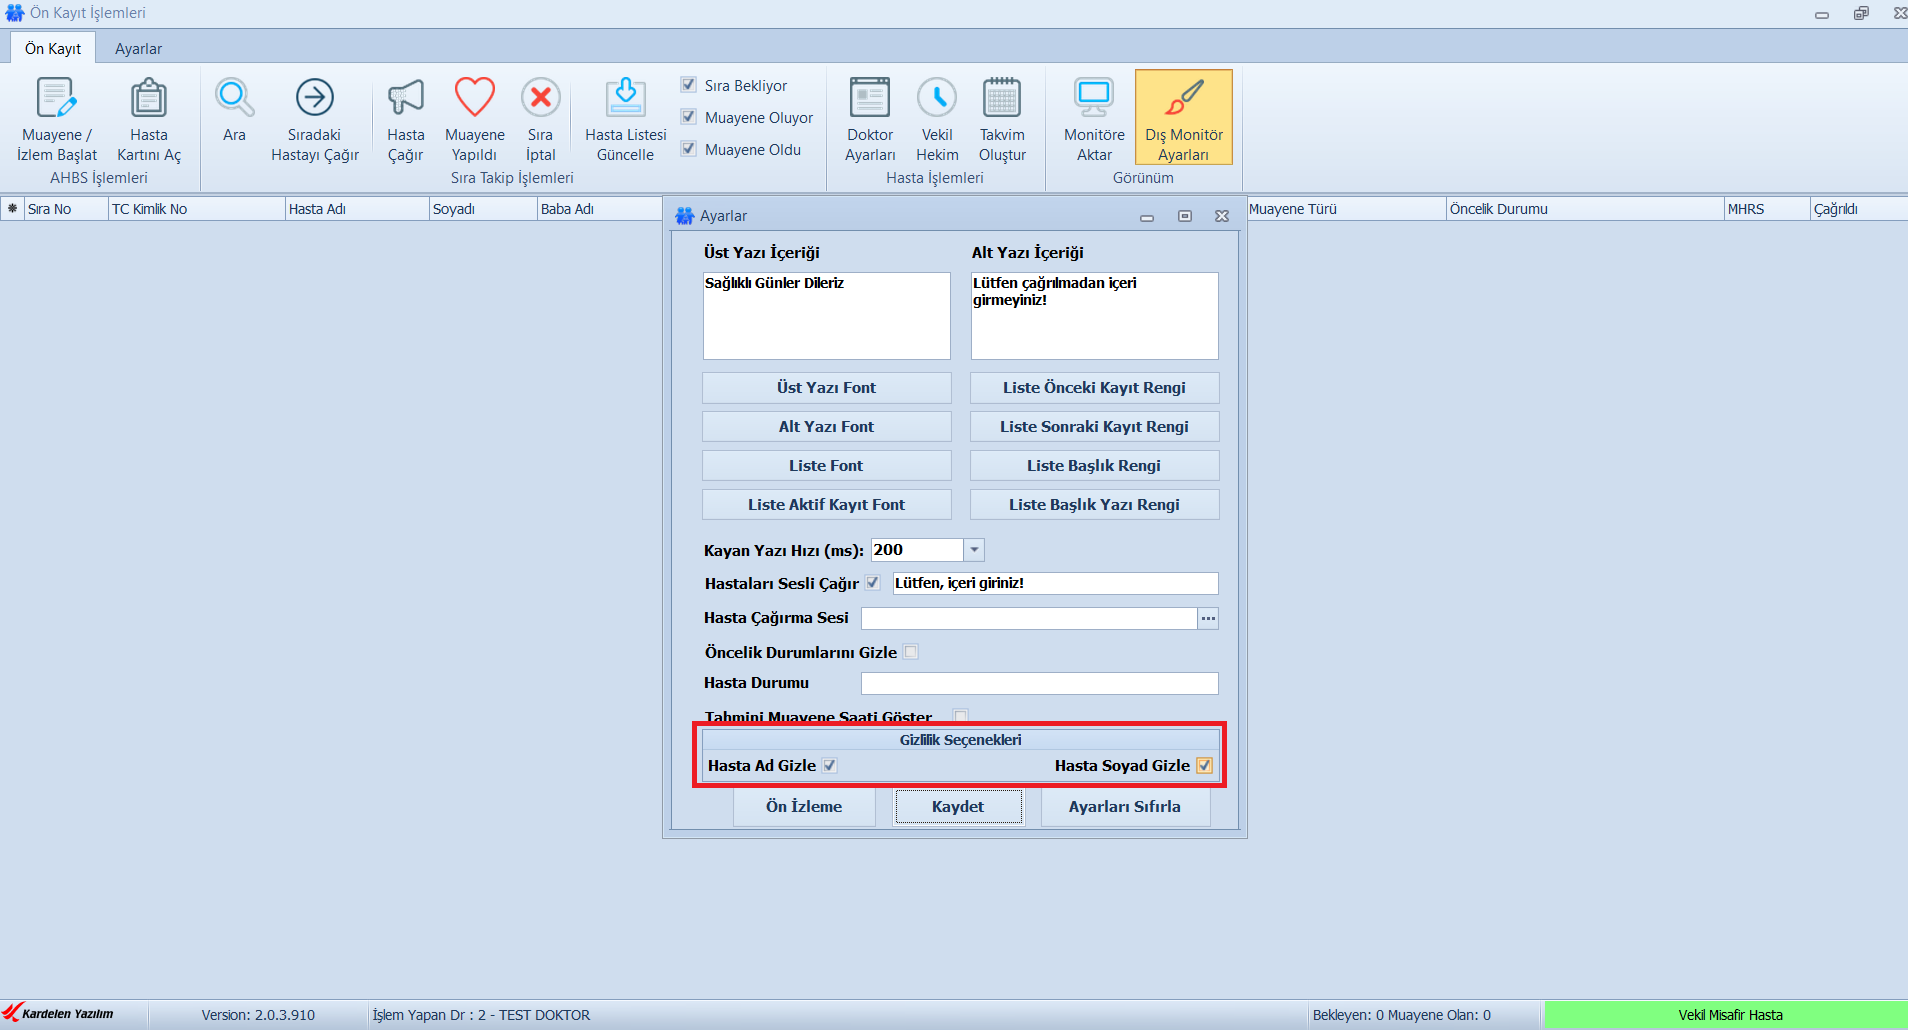The height and width of the screenshot is (1034, 1908).
Task: Enable Öncelik Durumlarını Gizle checkbox
Action: coord(911,652)
